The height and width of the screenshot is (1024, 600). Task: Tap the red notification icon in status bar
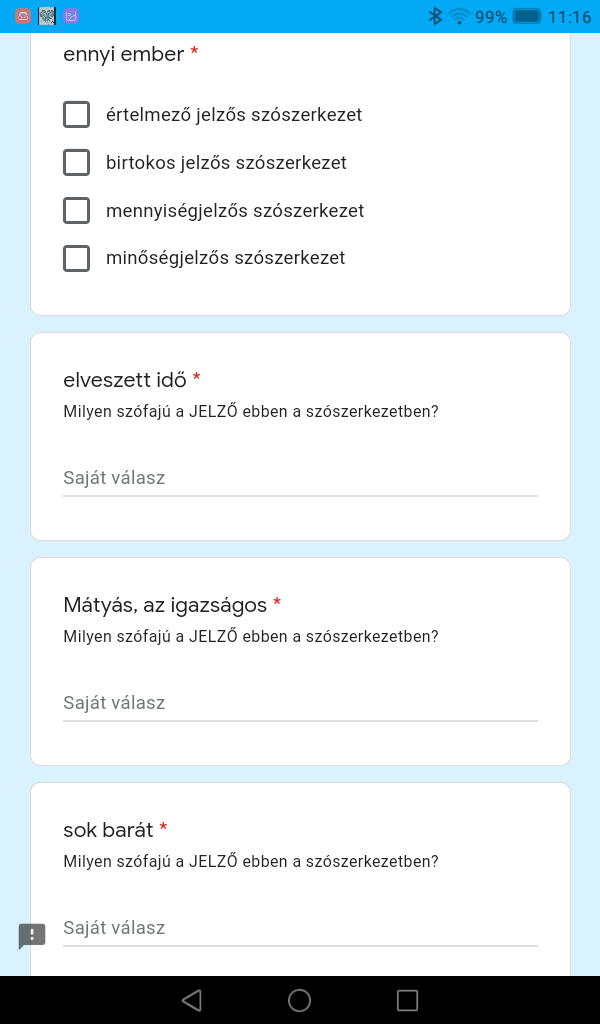[x=23, y=16]
